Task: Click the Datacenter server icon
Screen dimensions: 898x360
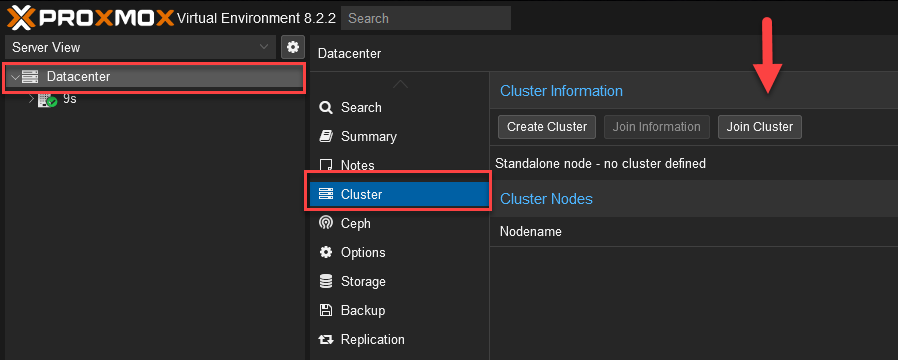Action: (x=30, y=77)
